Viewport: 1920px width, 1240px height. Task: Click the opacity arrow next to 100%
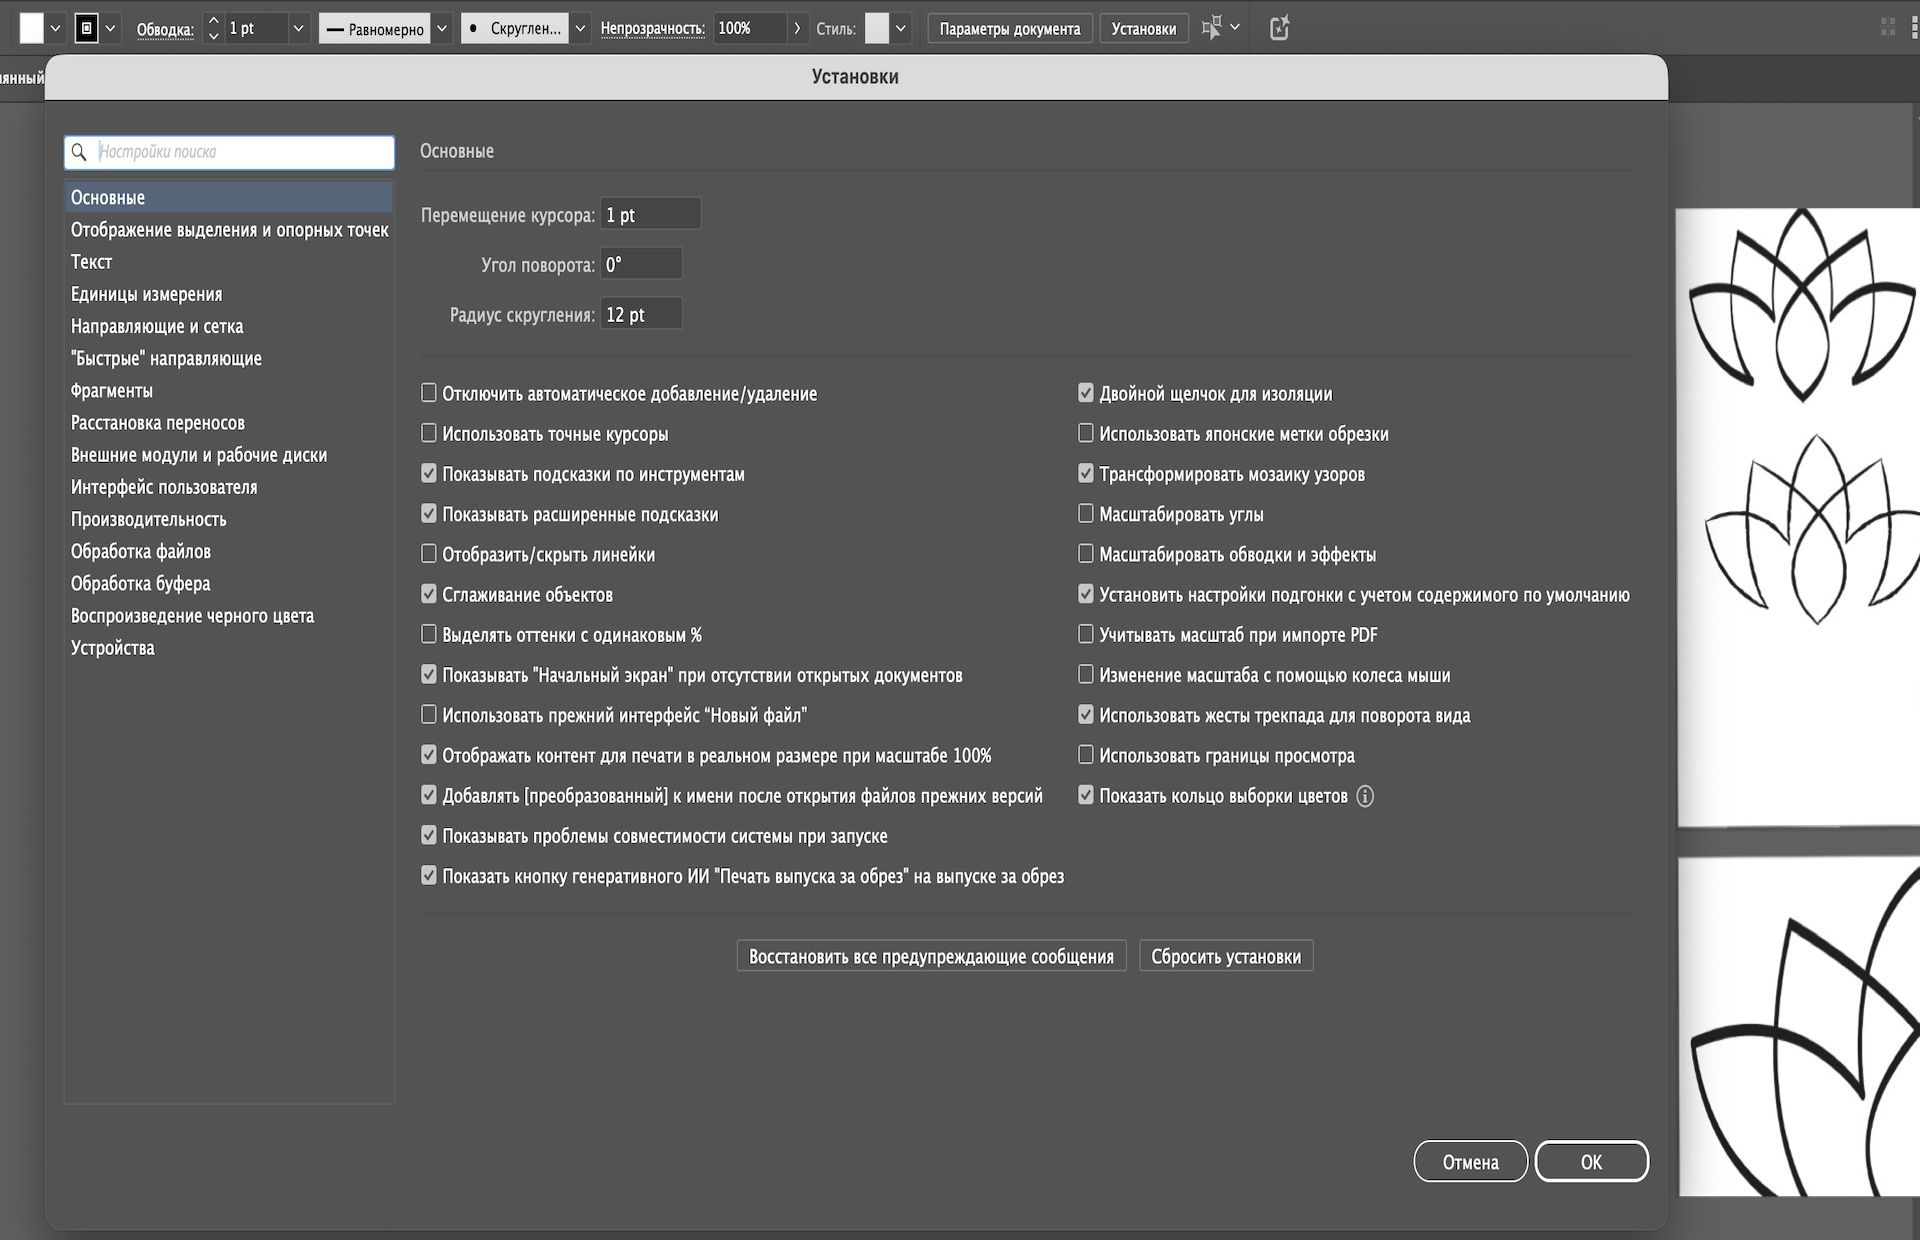pyautogui.click(x=797, y=28)
